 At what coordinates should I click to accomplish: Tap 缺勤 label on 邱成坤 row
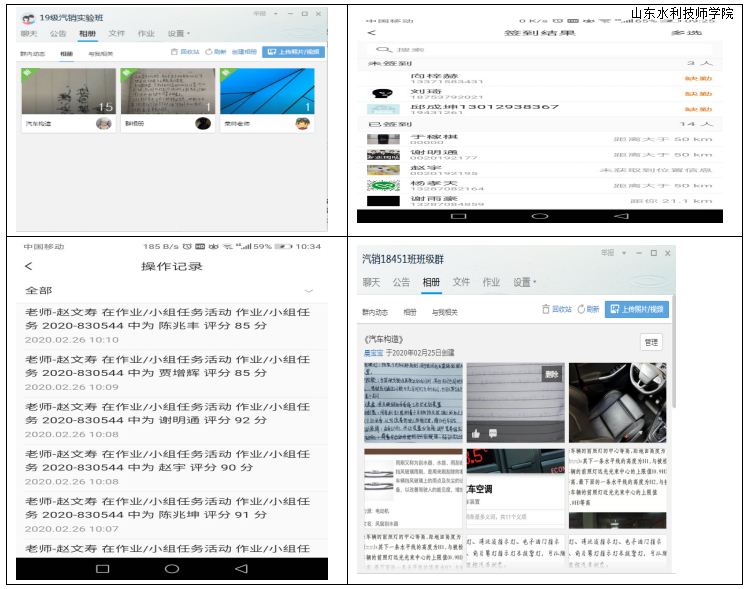coord(698,109)
